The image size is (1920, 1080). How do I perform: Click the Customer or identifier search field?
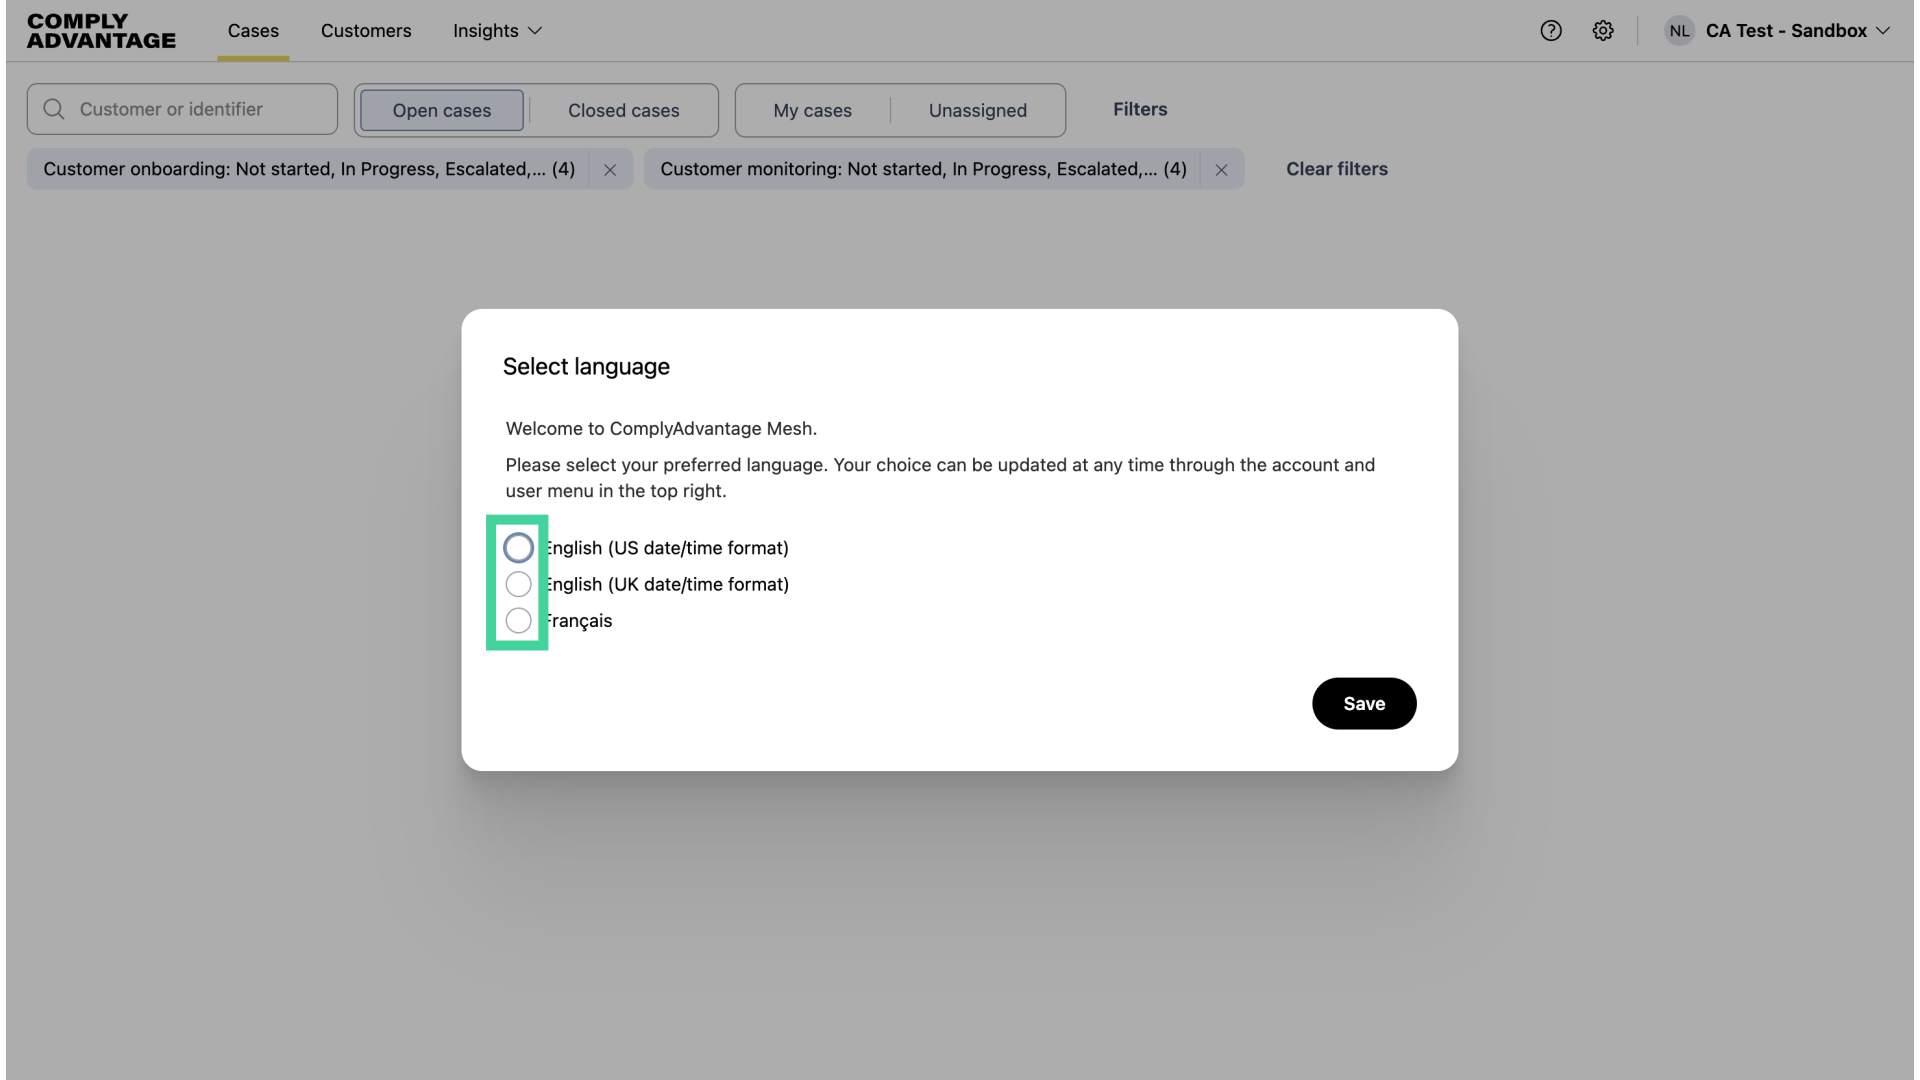click(x=182, y=109)
